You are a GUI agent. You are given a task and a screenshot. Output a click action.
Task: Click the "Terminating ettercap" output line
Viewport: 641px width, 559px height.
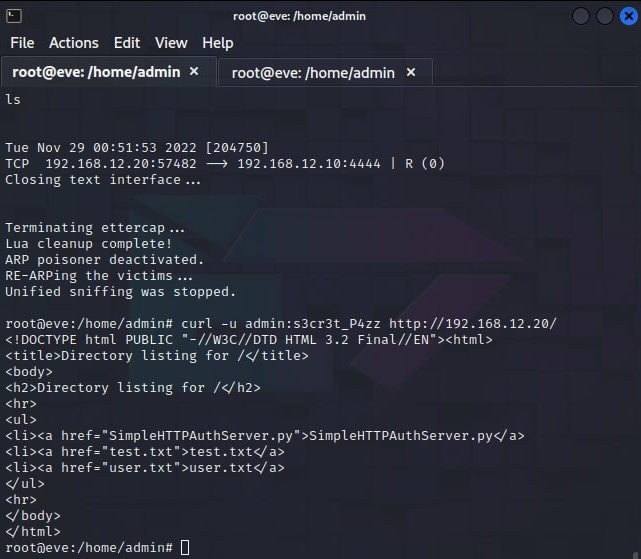95,228
